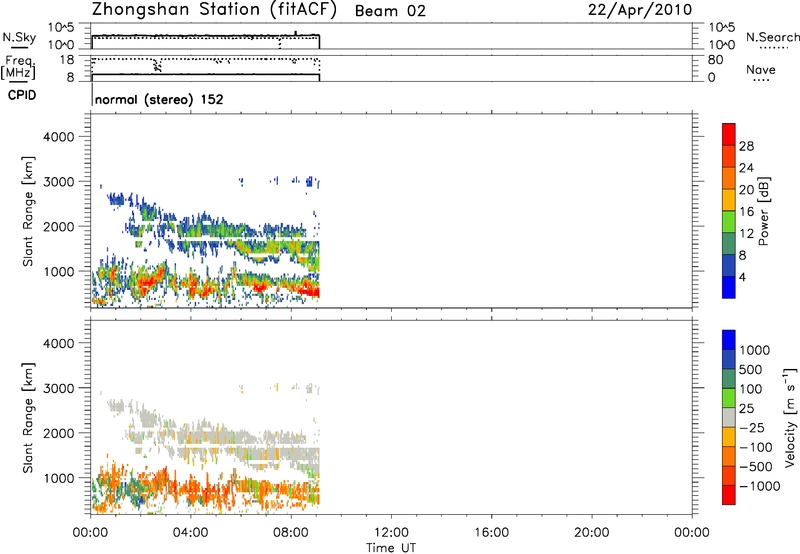Select the yellow-orange 16–20 dB power segment
This screenshot has width=800, height=554.
point(729,200)
